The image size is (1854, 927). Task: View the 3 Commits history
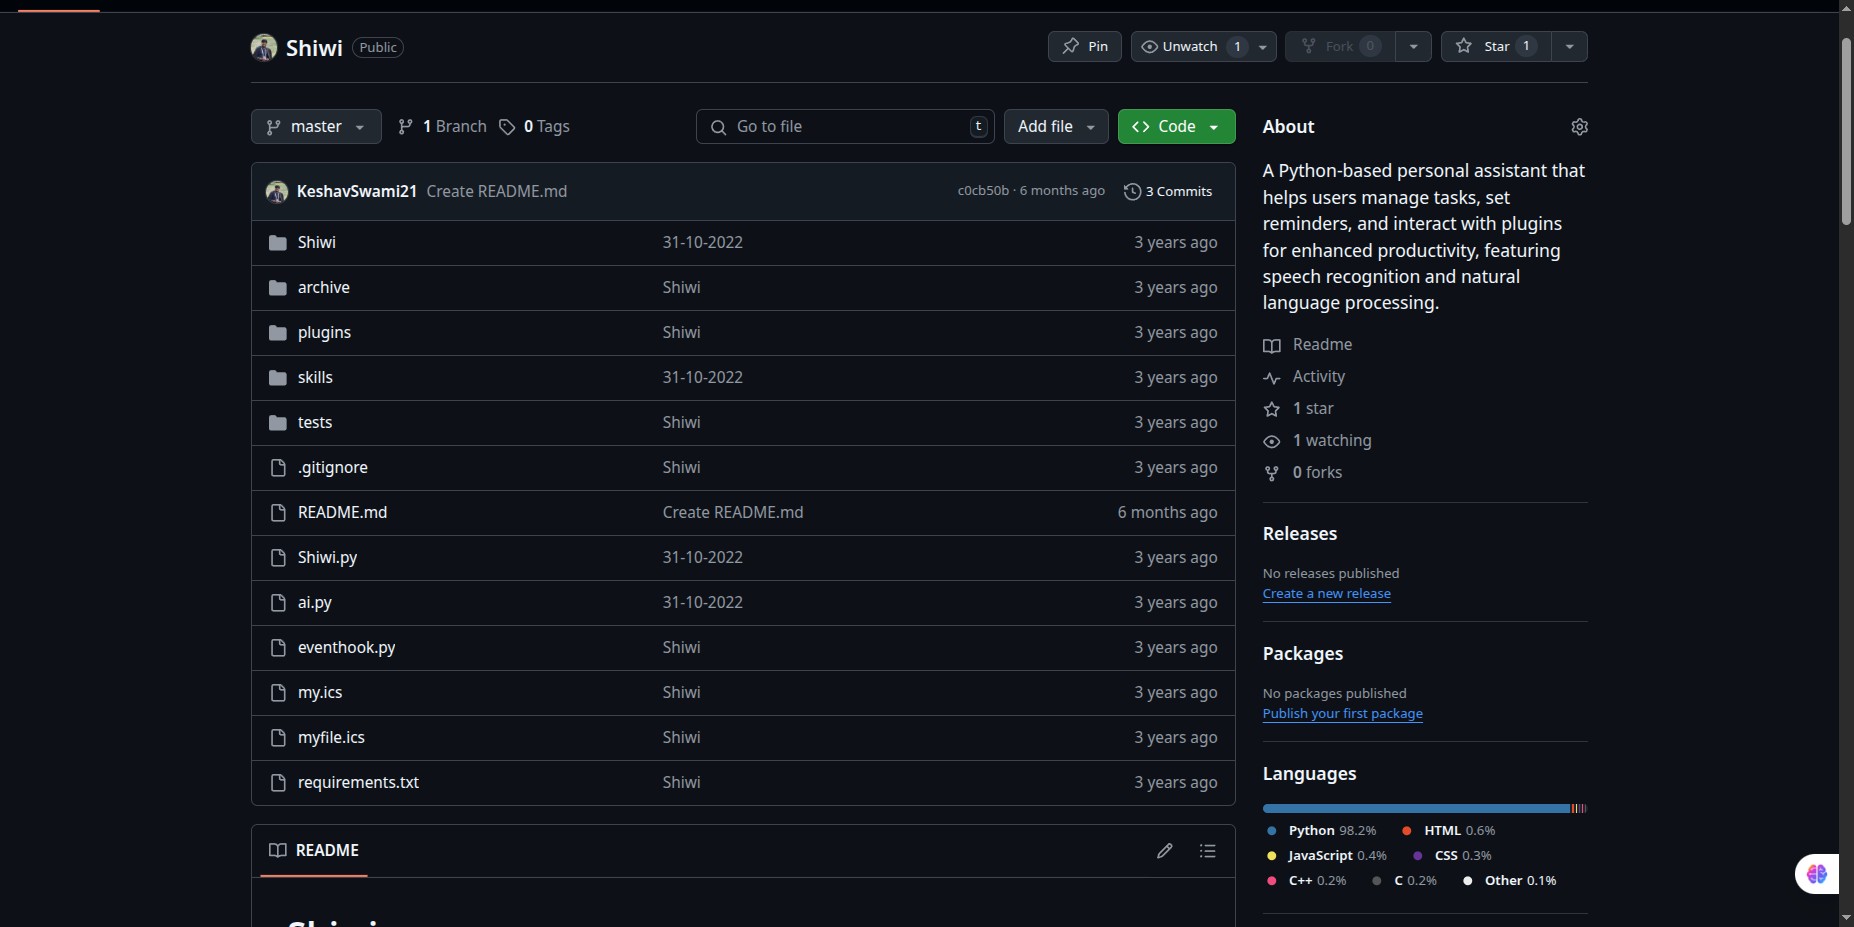[1168, 191]
